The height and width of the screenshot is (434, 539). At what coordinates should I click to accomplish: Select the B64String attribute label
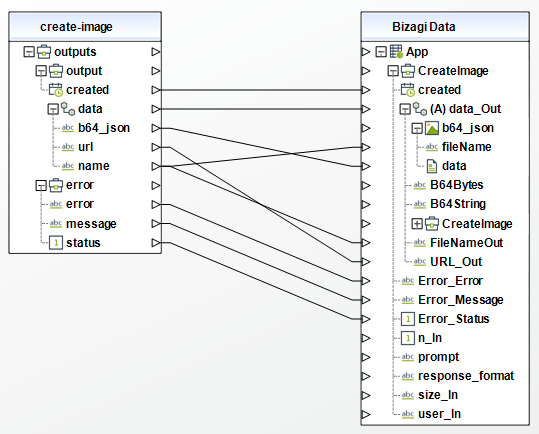458,204
